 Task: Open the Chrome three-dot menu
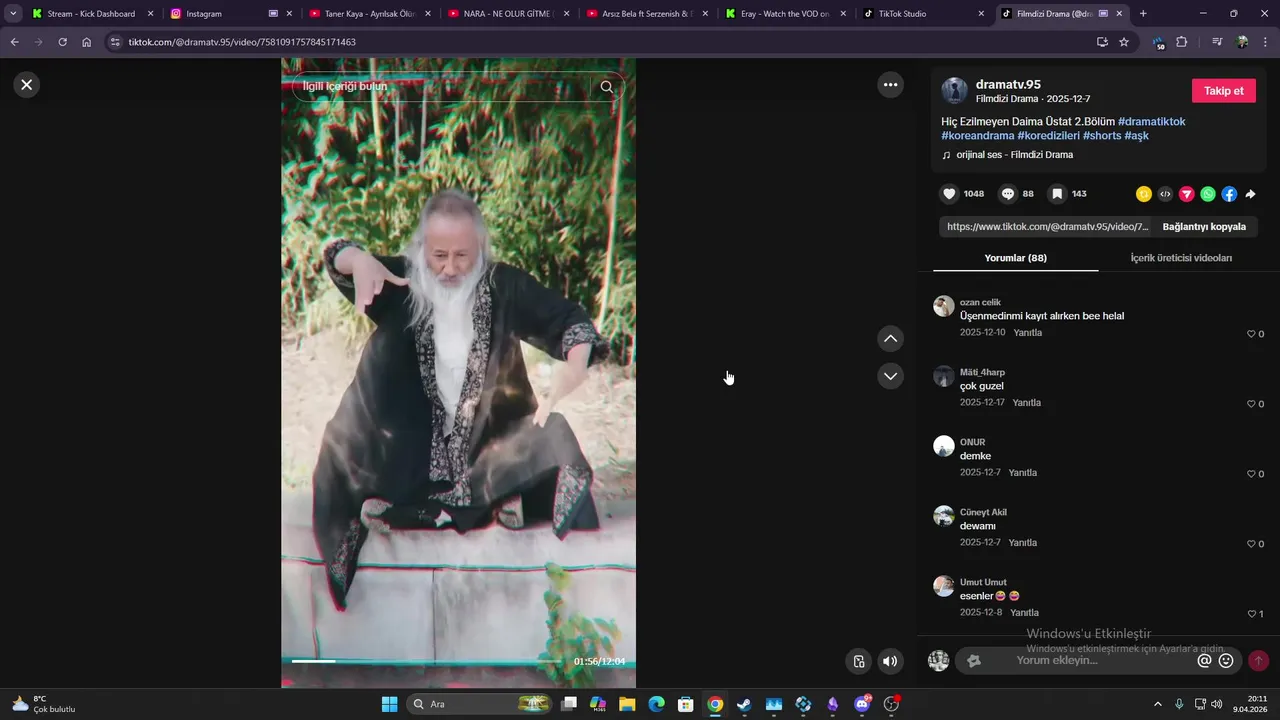coord(1265,42)
